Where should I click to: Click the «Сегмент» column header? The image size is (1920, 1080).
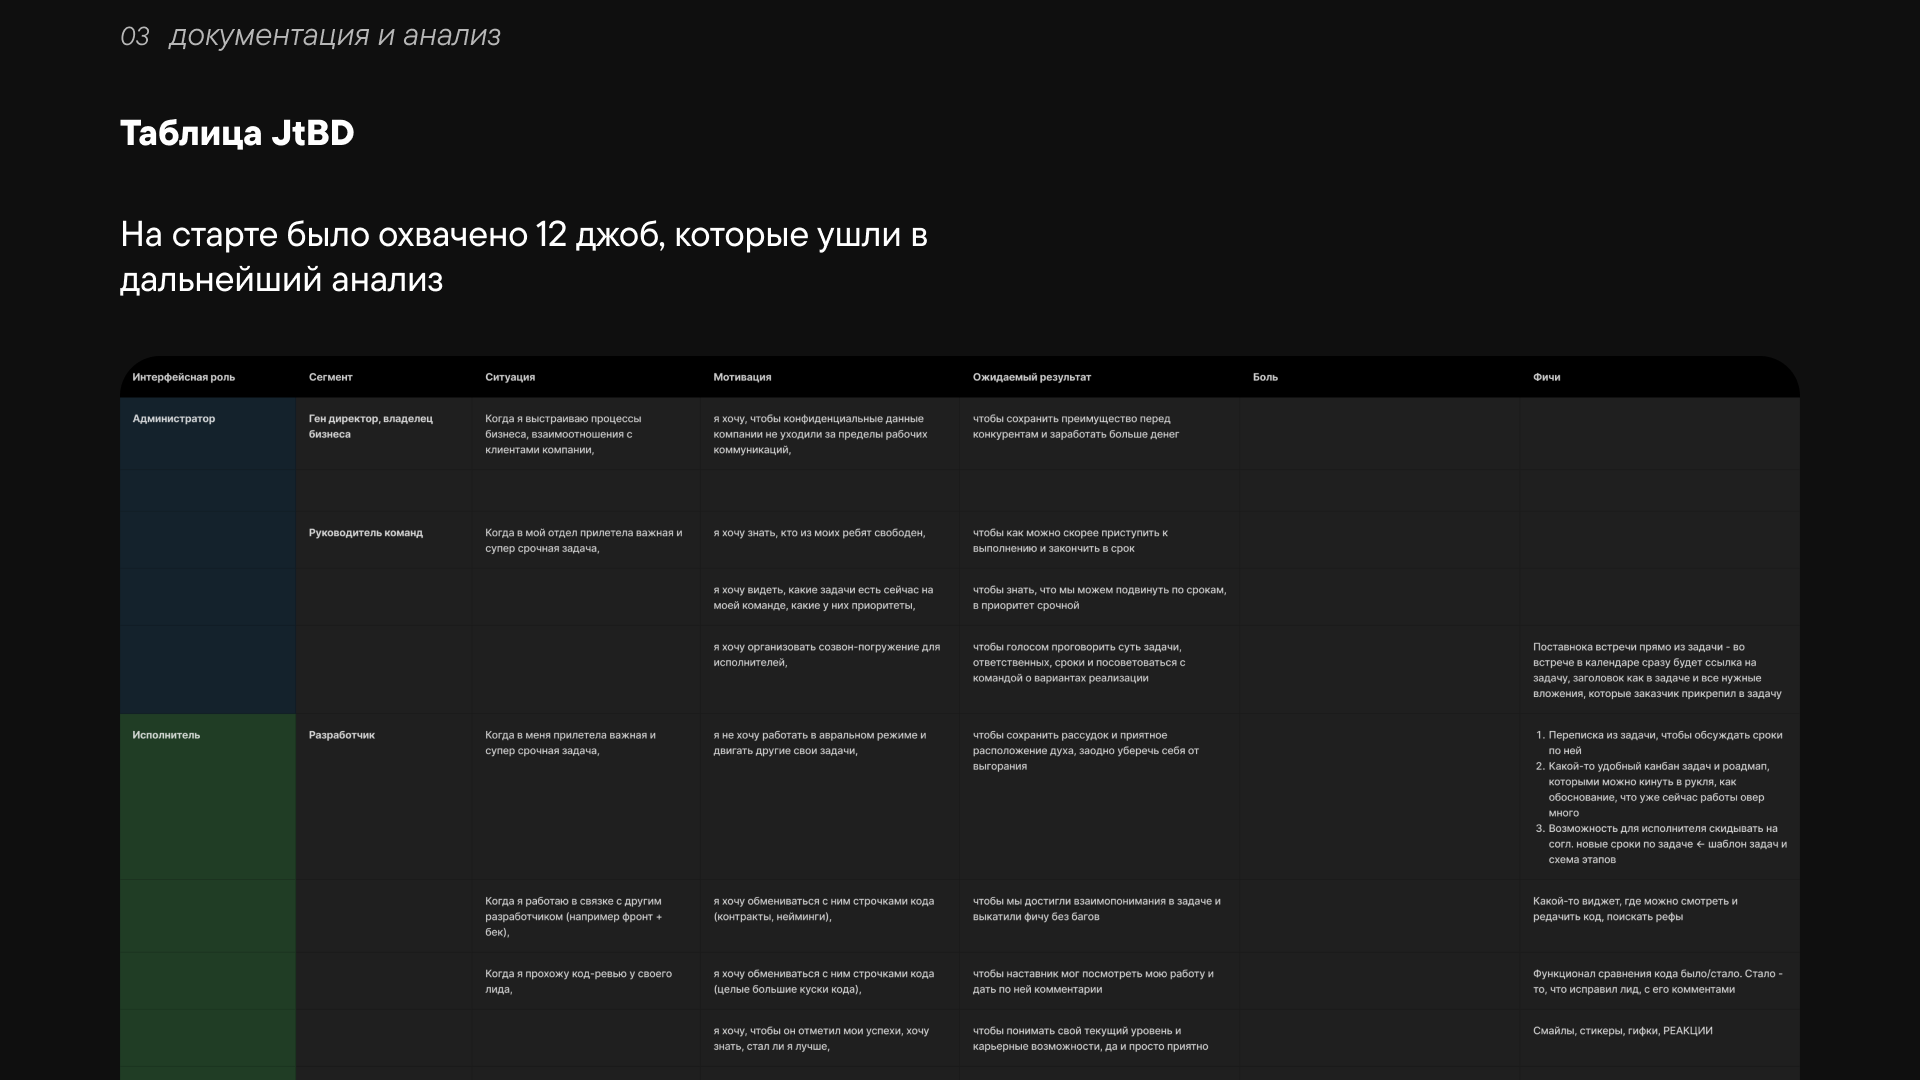tap(330, 377)
